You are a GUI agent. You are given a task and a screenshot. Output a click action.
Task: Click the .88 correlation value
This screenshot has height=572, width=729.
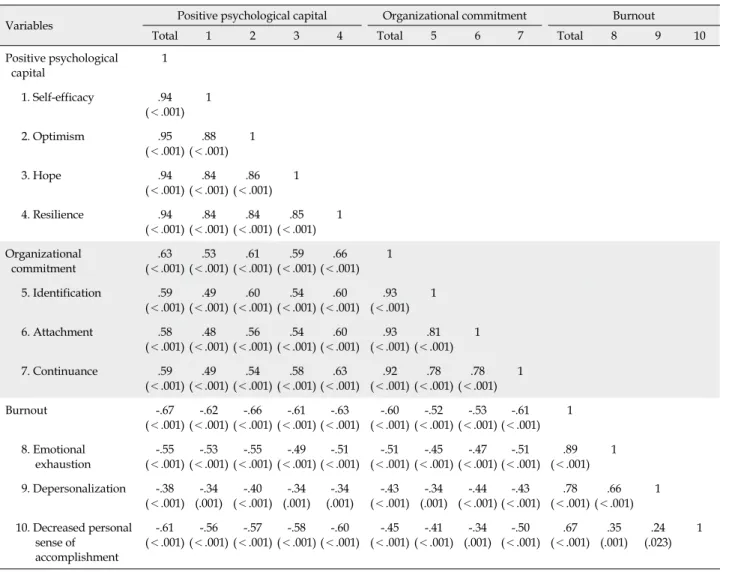209,136
